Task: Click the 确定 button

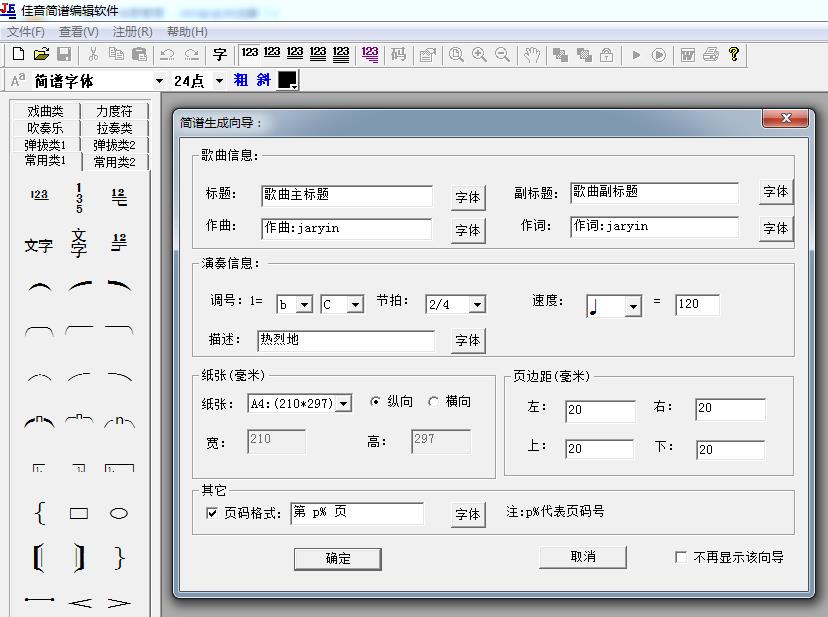Action: coord(338,558)
